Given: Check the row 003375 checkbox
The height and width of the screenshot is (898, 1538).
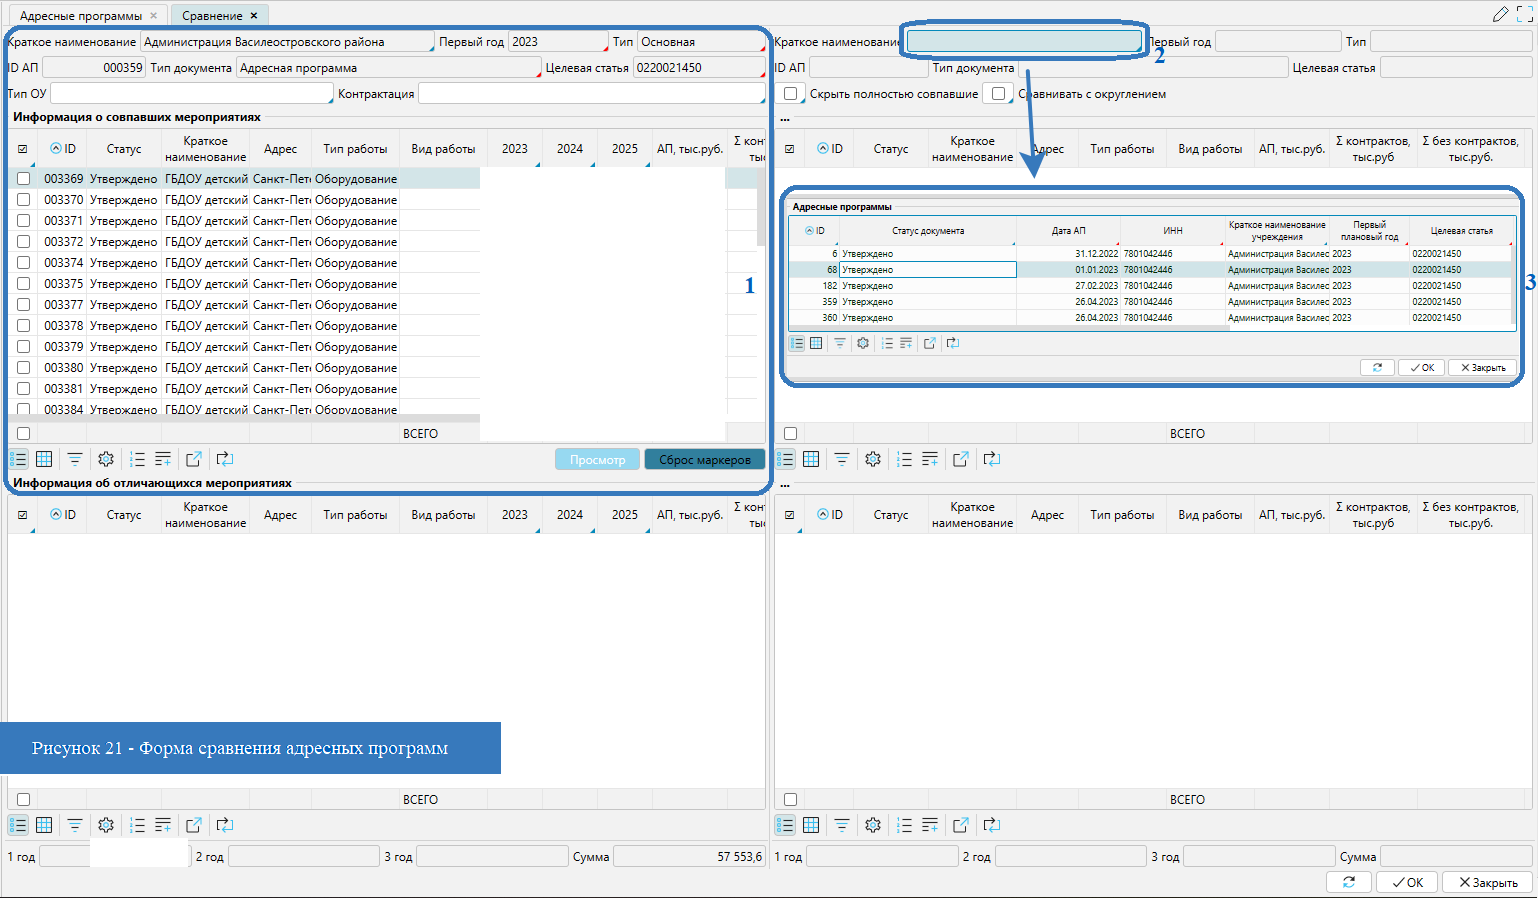Looking at the screenshot, I should coord(23,284).
